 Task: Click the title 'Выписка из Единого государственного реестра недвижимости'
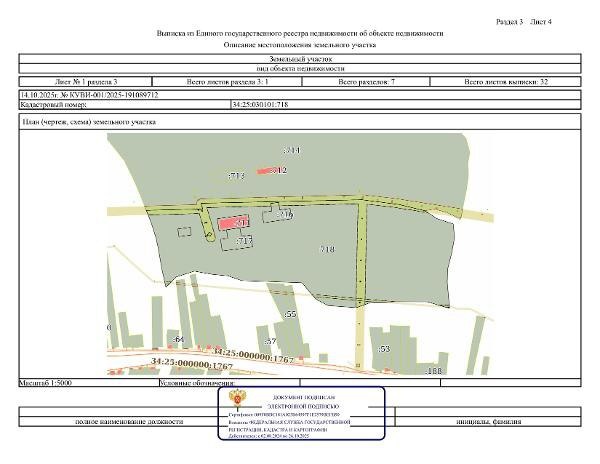(x=300, y=33)
